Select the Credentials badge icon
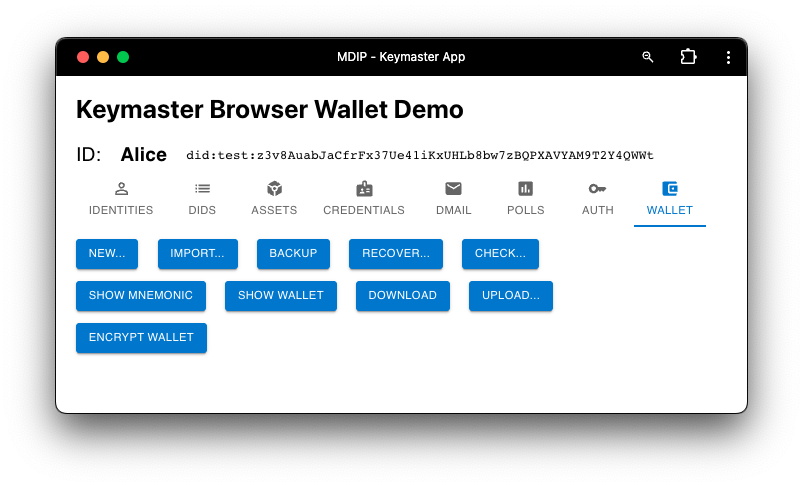803x487 pixels. 364,189
